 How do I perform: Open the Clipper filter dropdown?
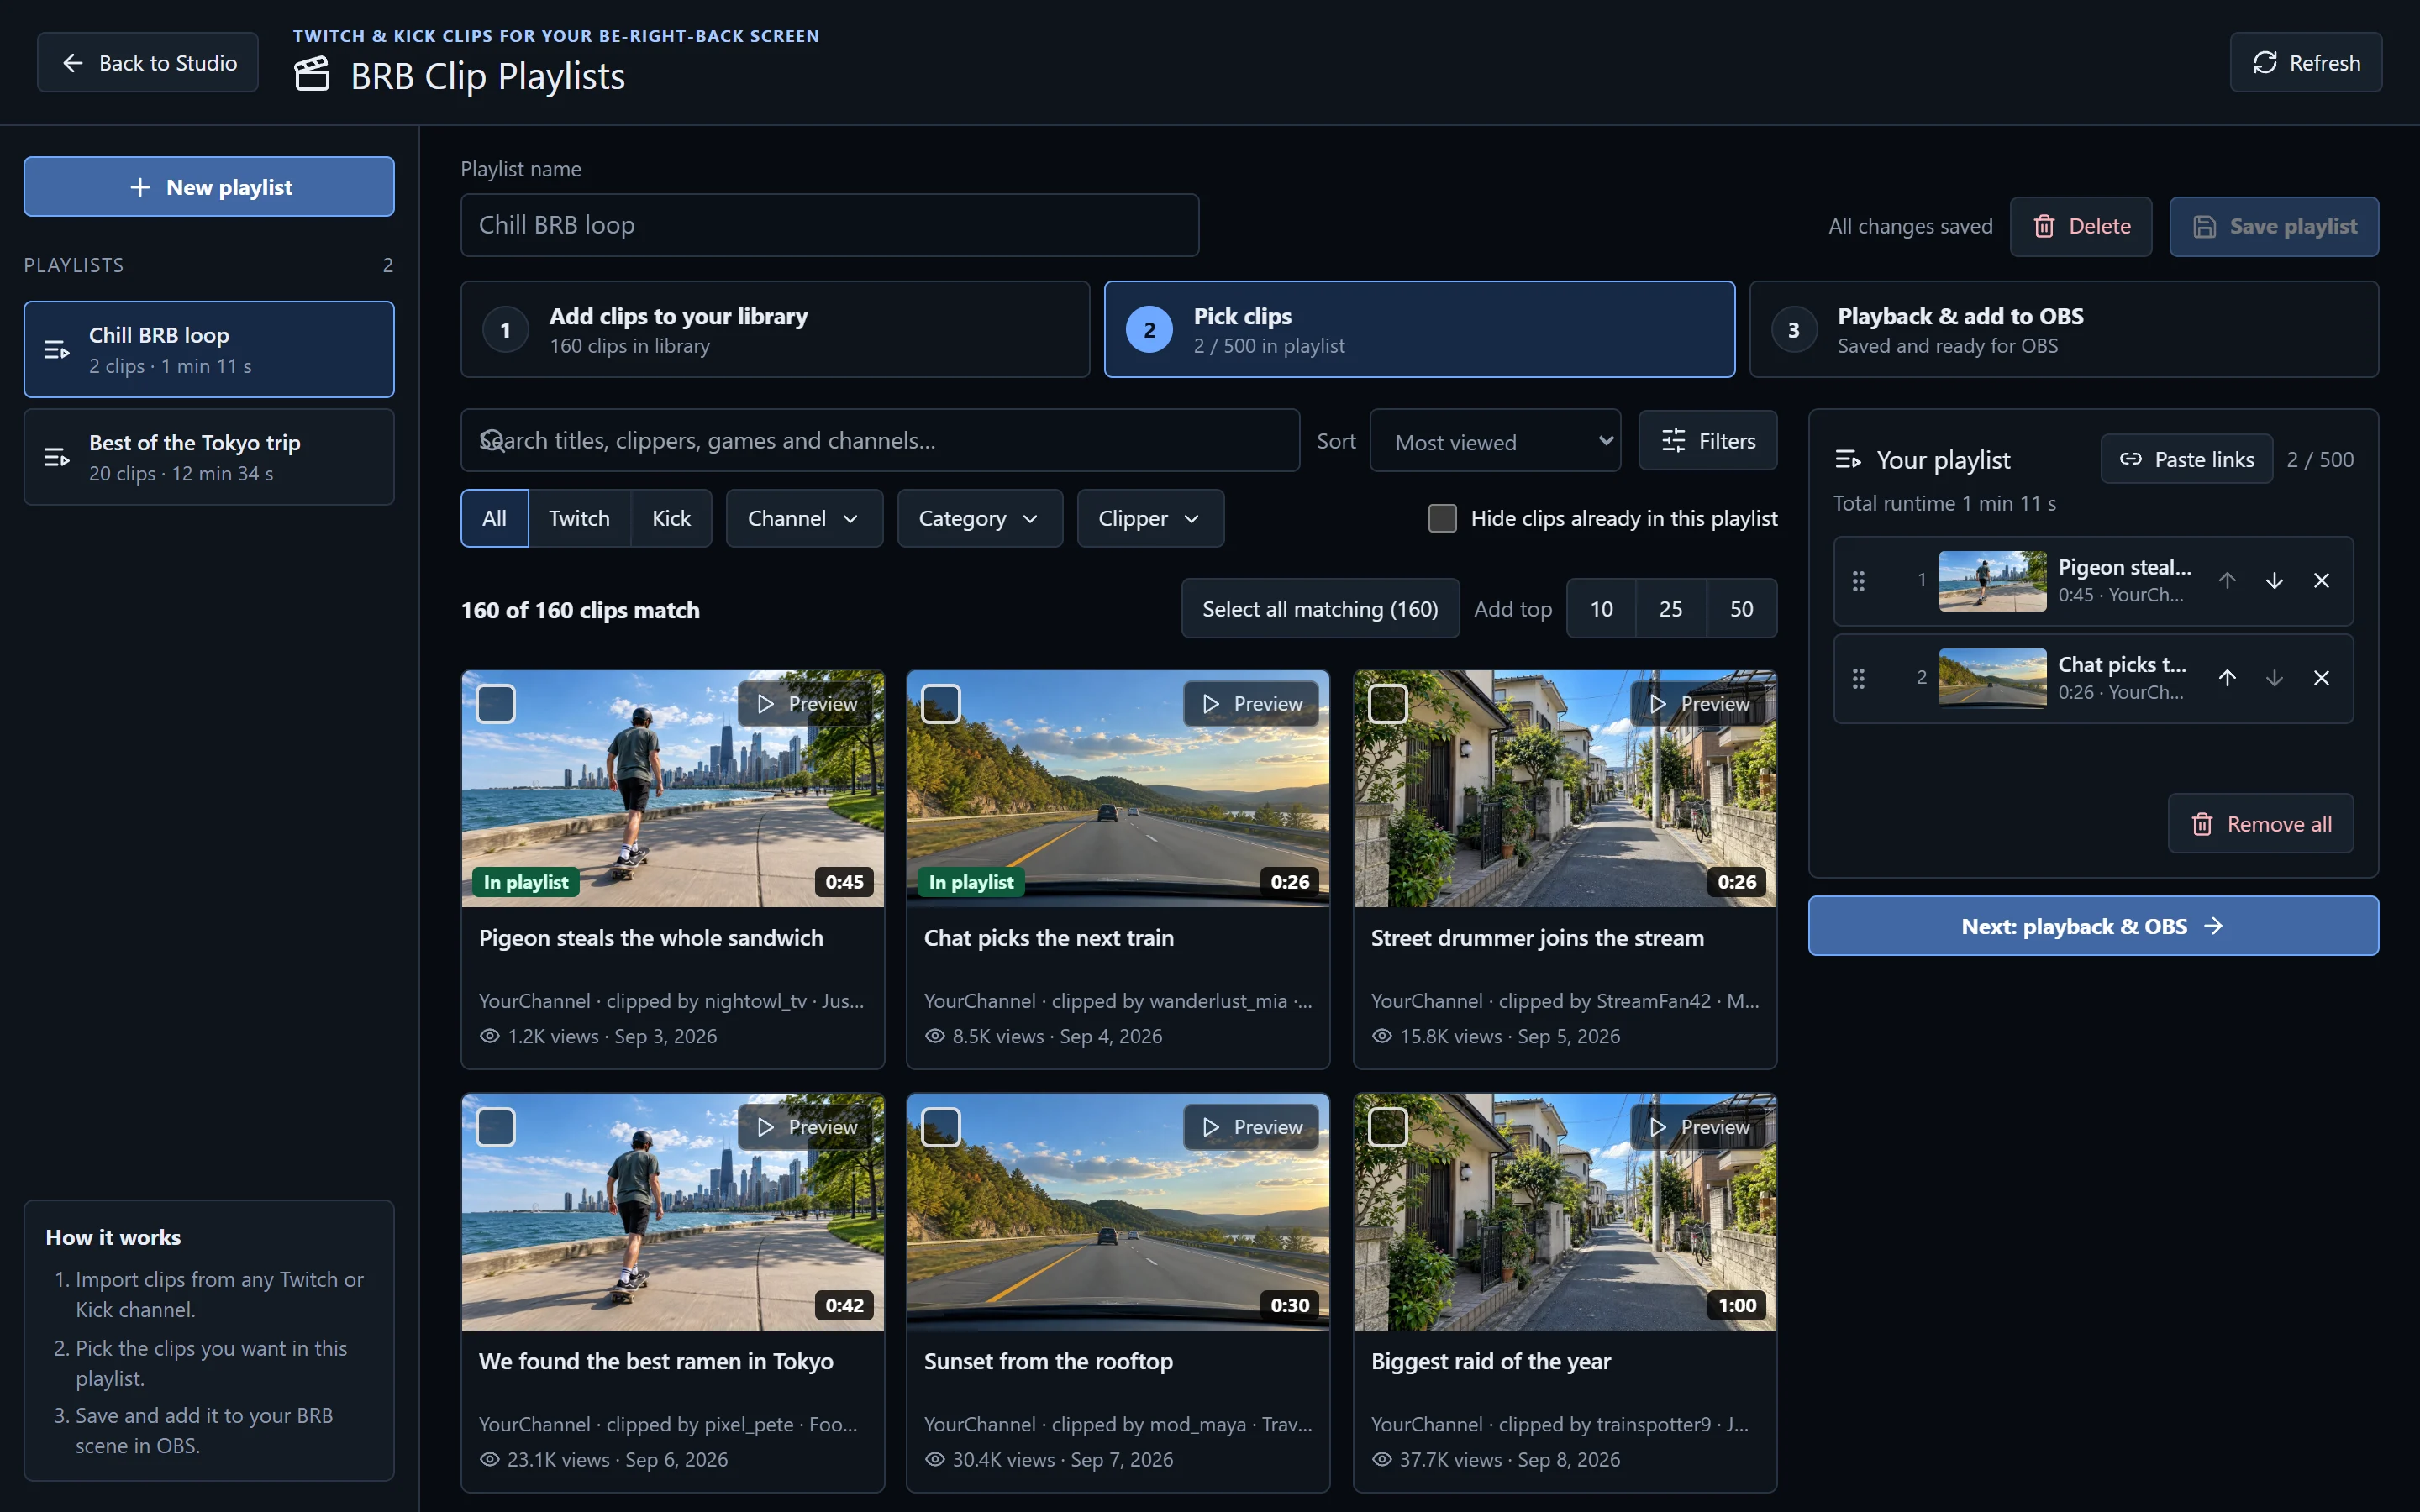[1150, 518]
